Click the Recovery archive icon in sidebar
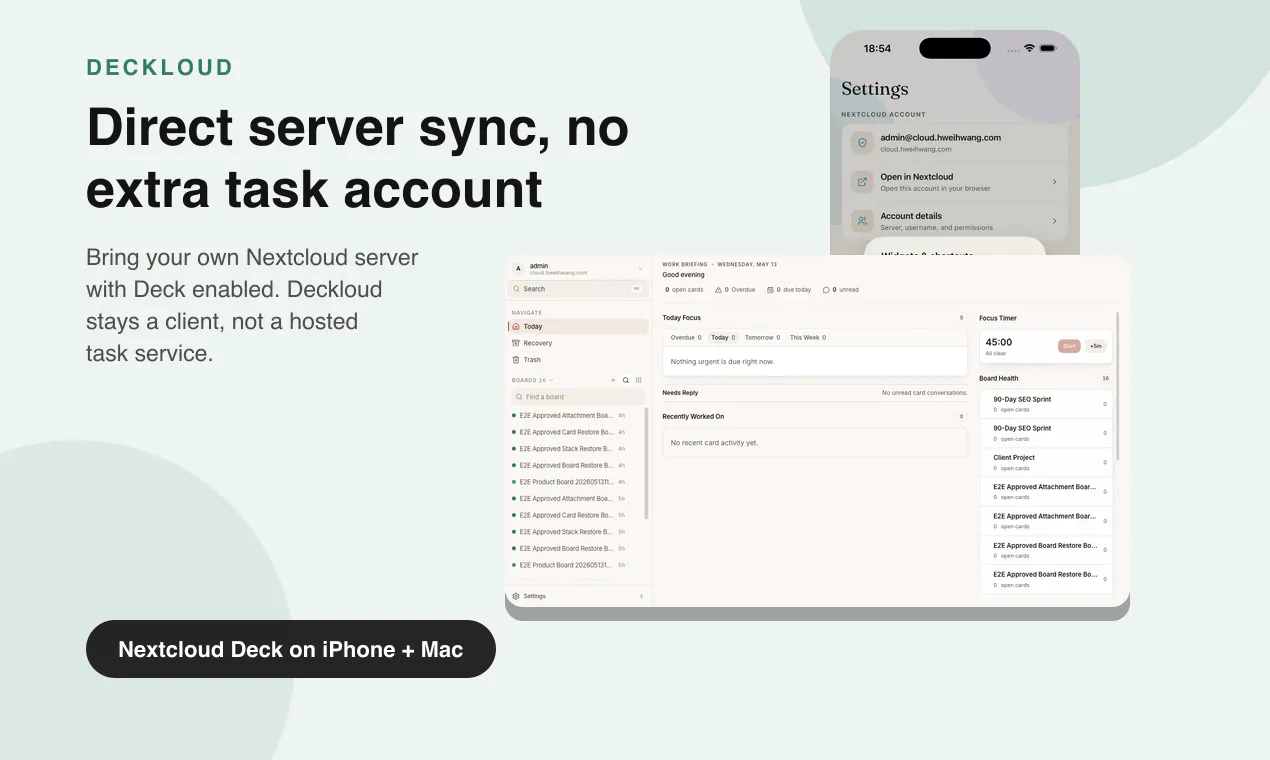The width and height of the screenshot is (1270, 760). [516, 343]
